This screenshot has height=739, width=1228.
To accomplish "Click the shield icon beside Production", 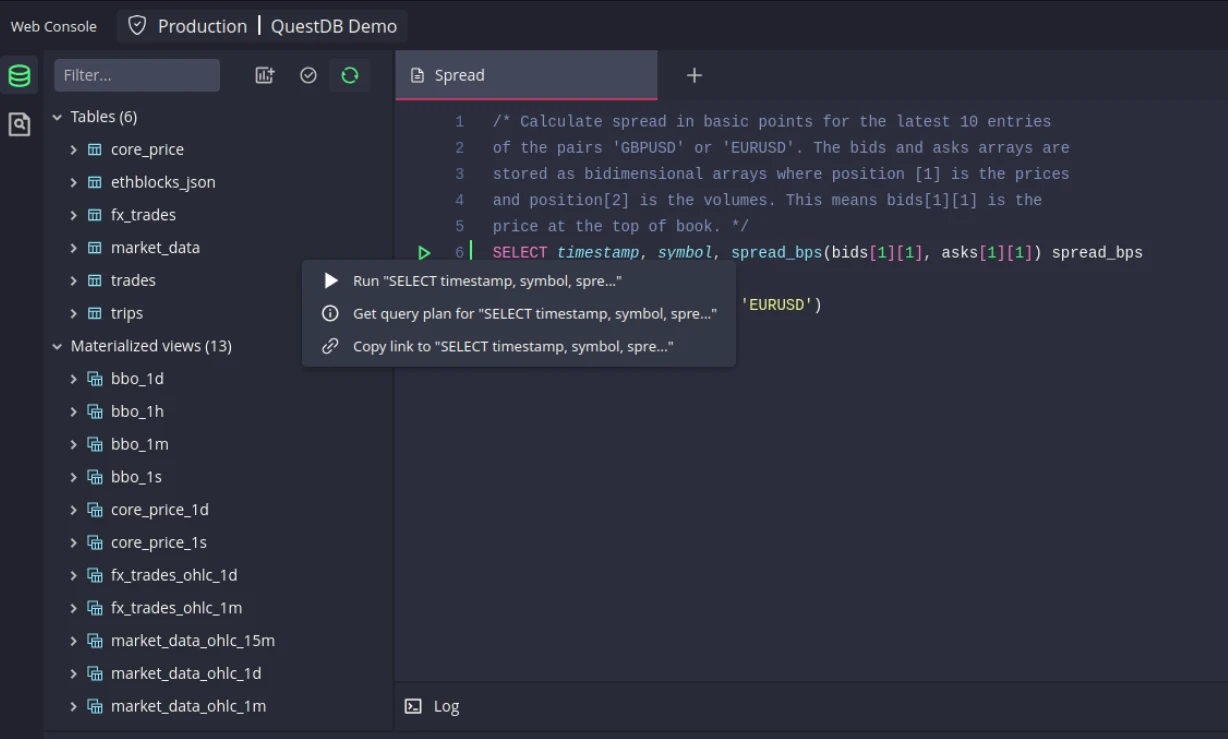I will (137, 26).
